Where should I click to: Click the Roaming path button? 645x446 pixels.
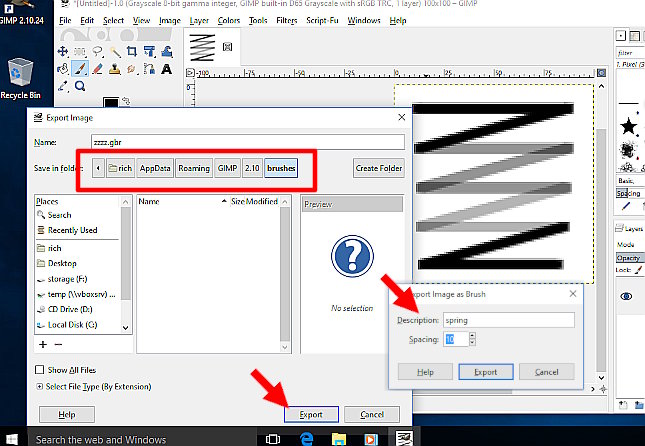194,168
